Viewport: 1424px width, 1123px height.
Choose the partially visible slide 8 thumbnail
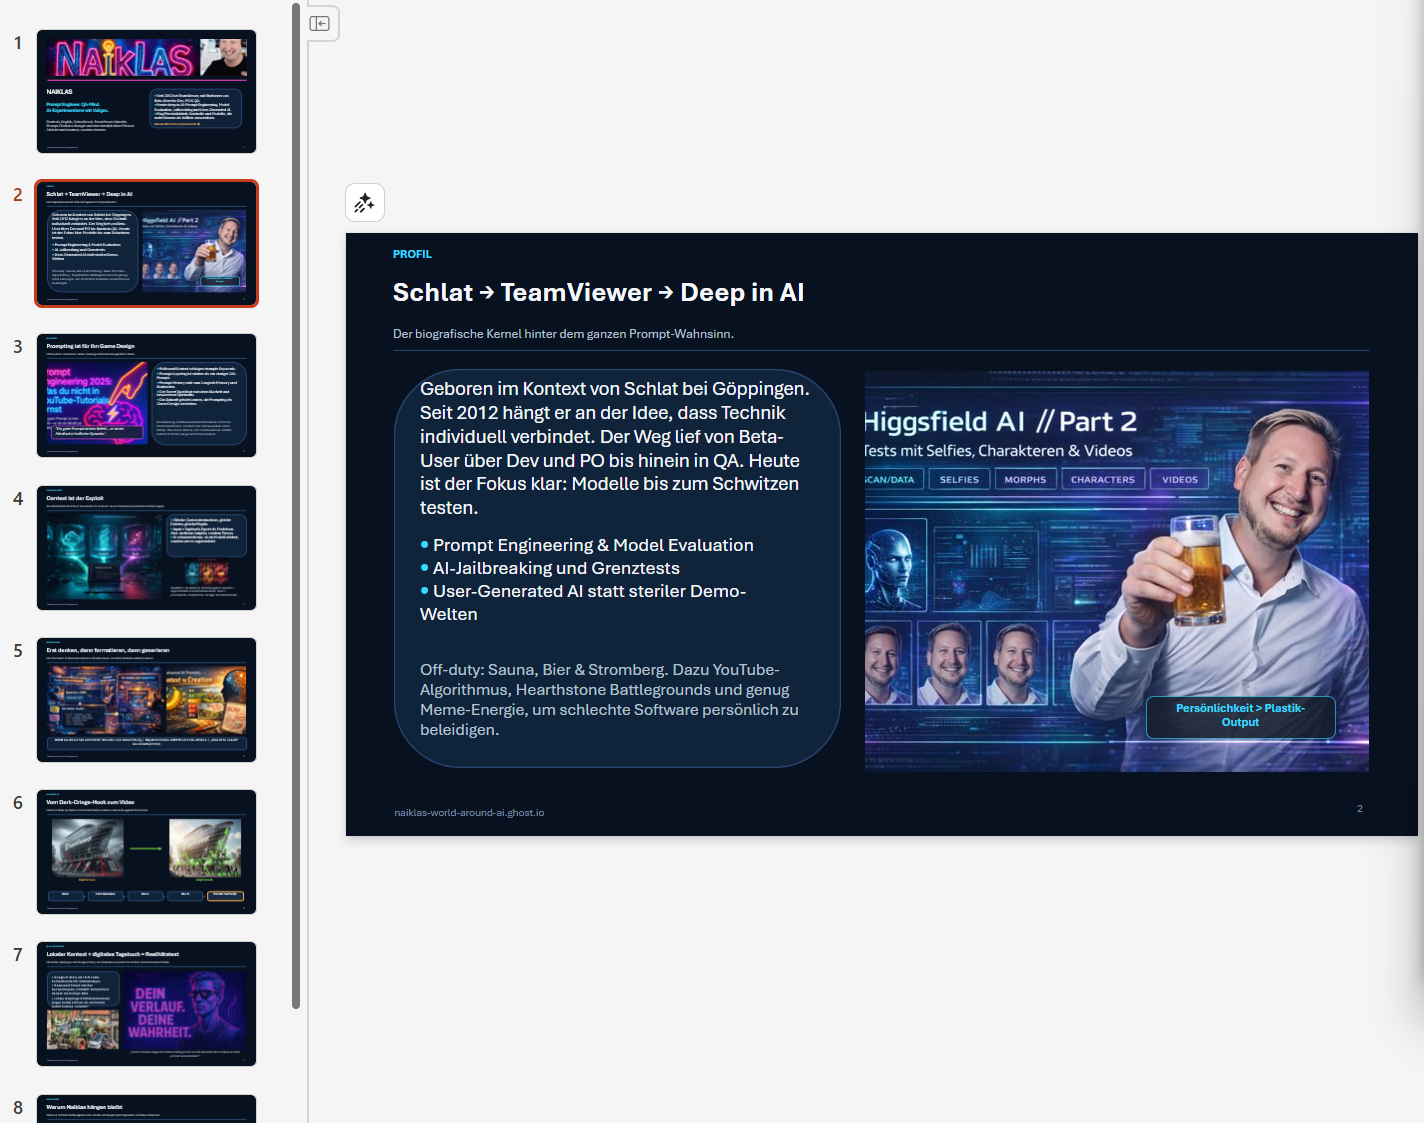pos(146,1109)
